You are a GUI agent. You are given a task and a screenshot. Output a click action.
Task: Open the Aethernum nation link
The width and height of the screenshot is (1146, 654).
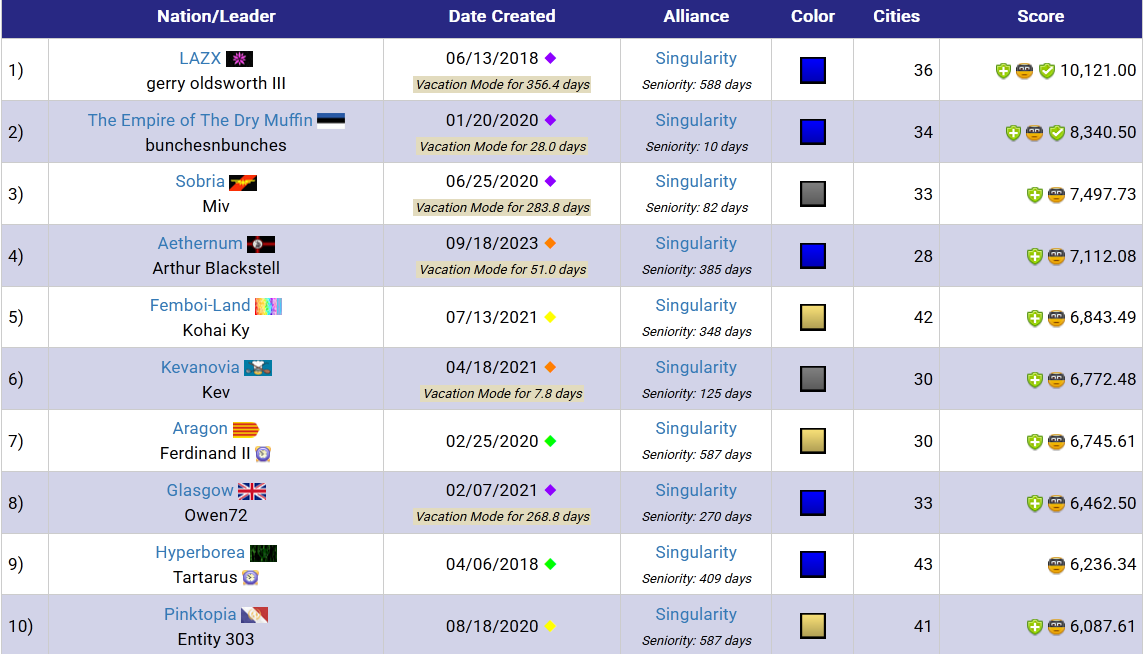coord(200,243)
